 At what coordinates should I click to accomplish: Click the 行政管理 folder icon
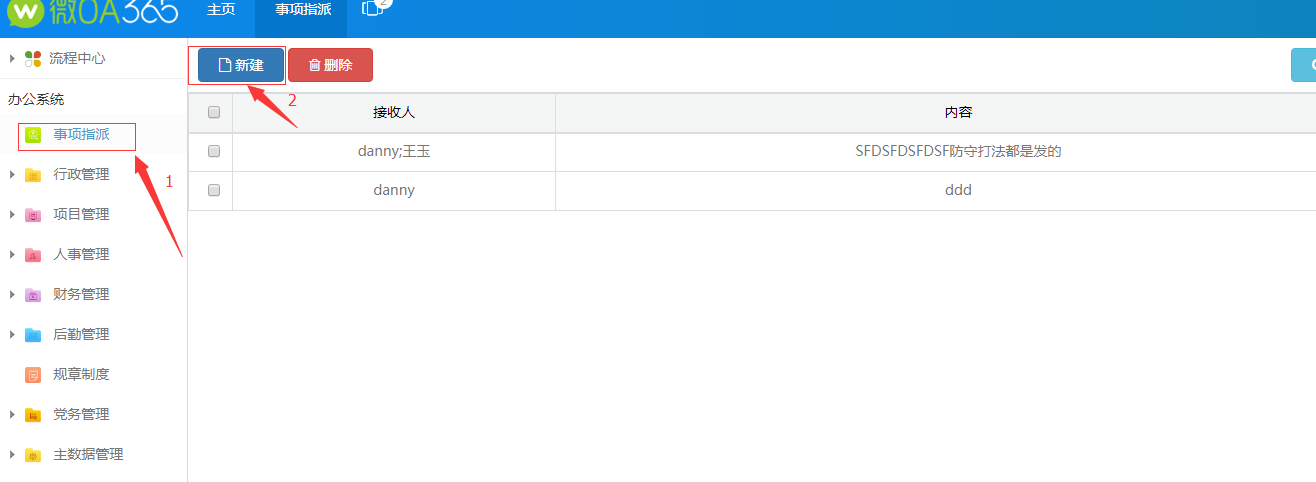click(x=33, y=175)
